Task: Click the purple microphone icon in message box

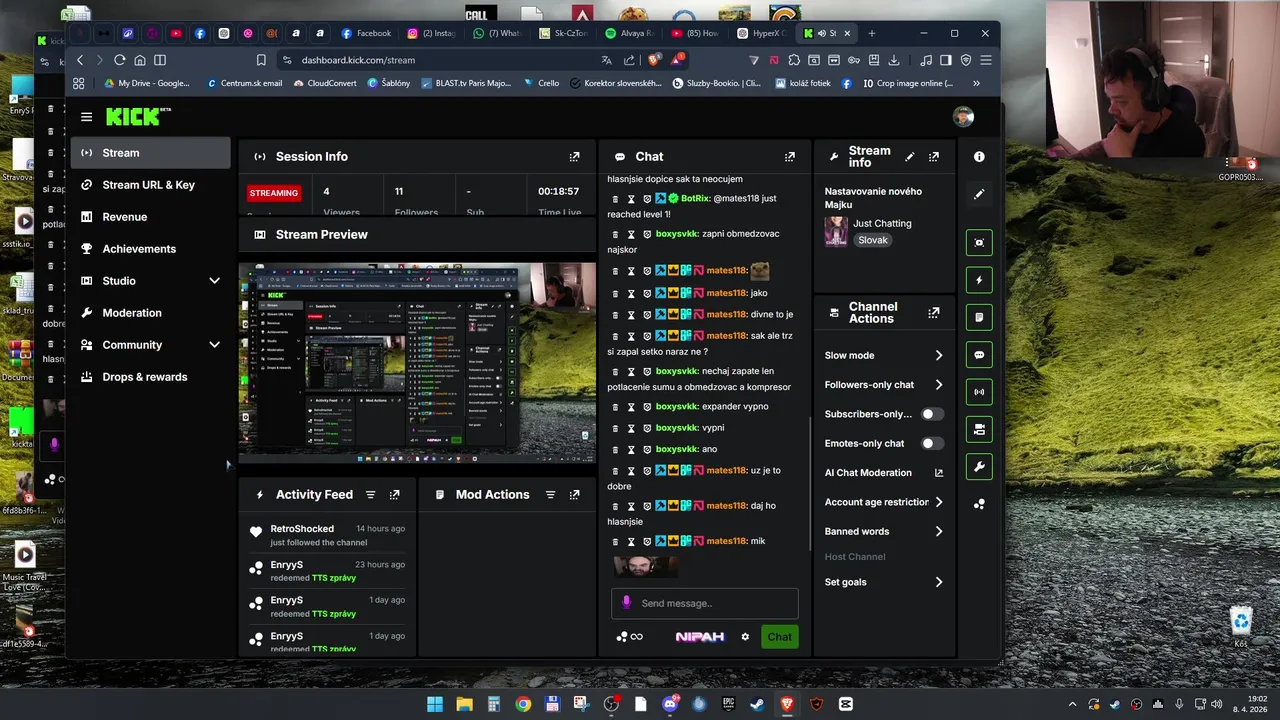Action: 627,603
